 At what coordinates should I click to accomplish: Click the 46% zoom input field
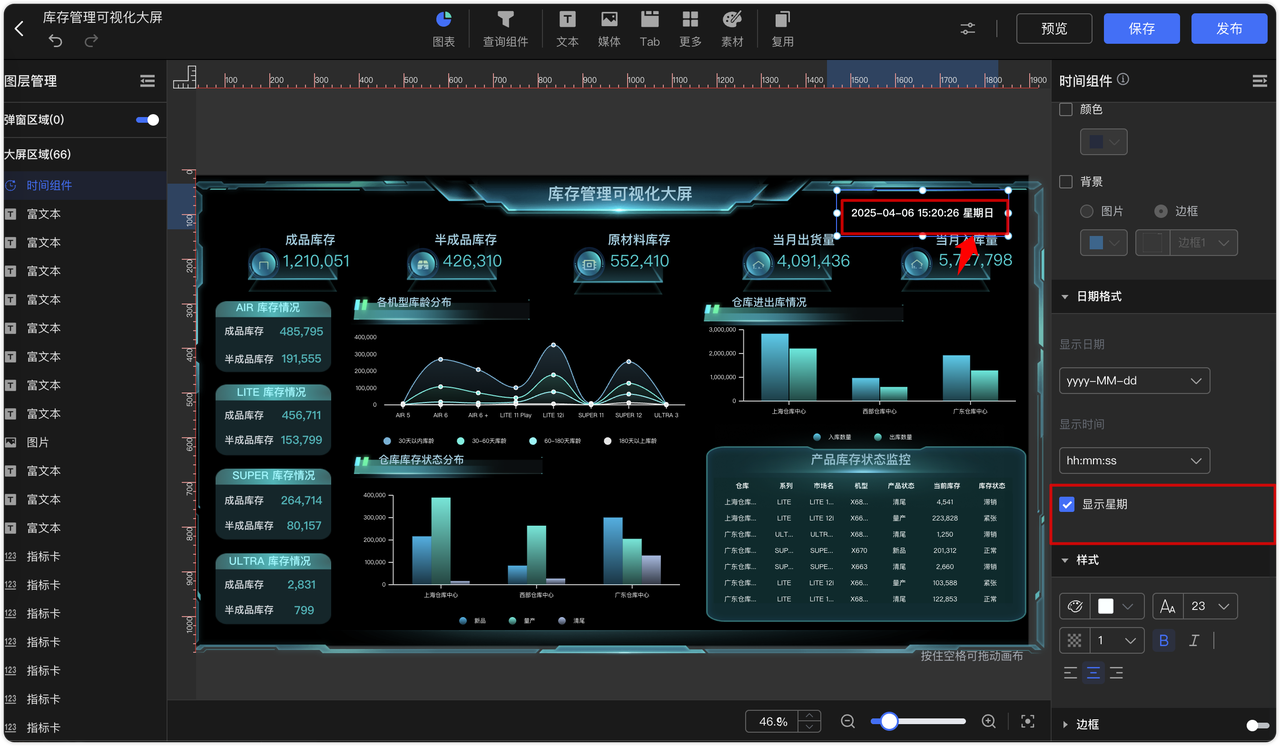(x=772, y=721)
